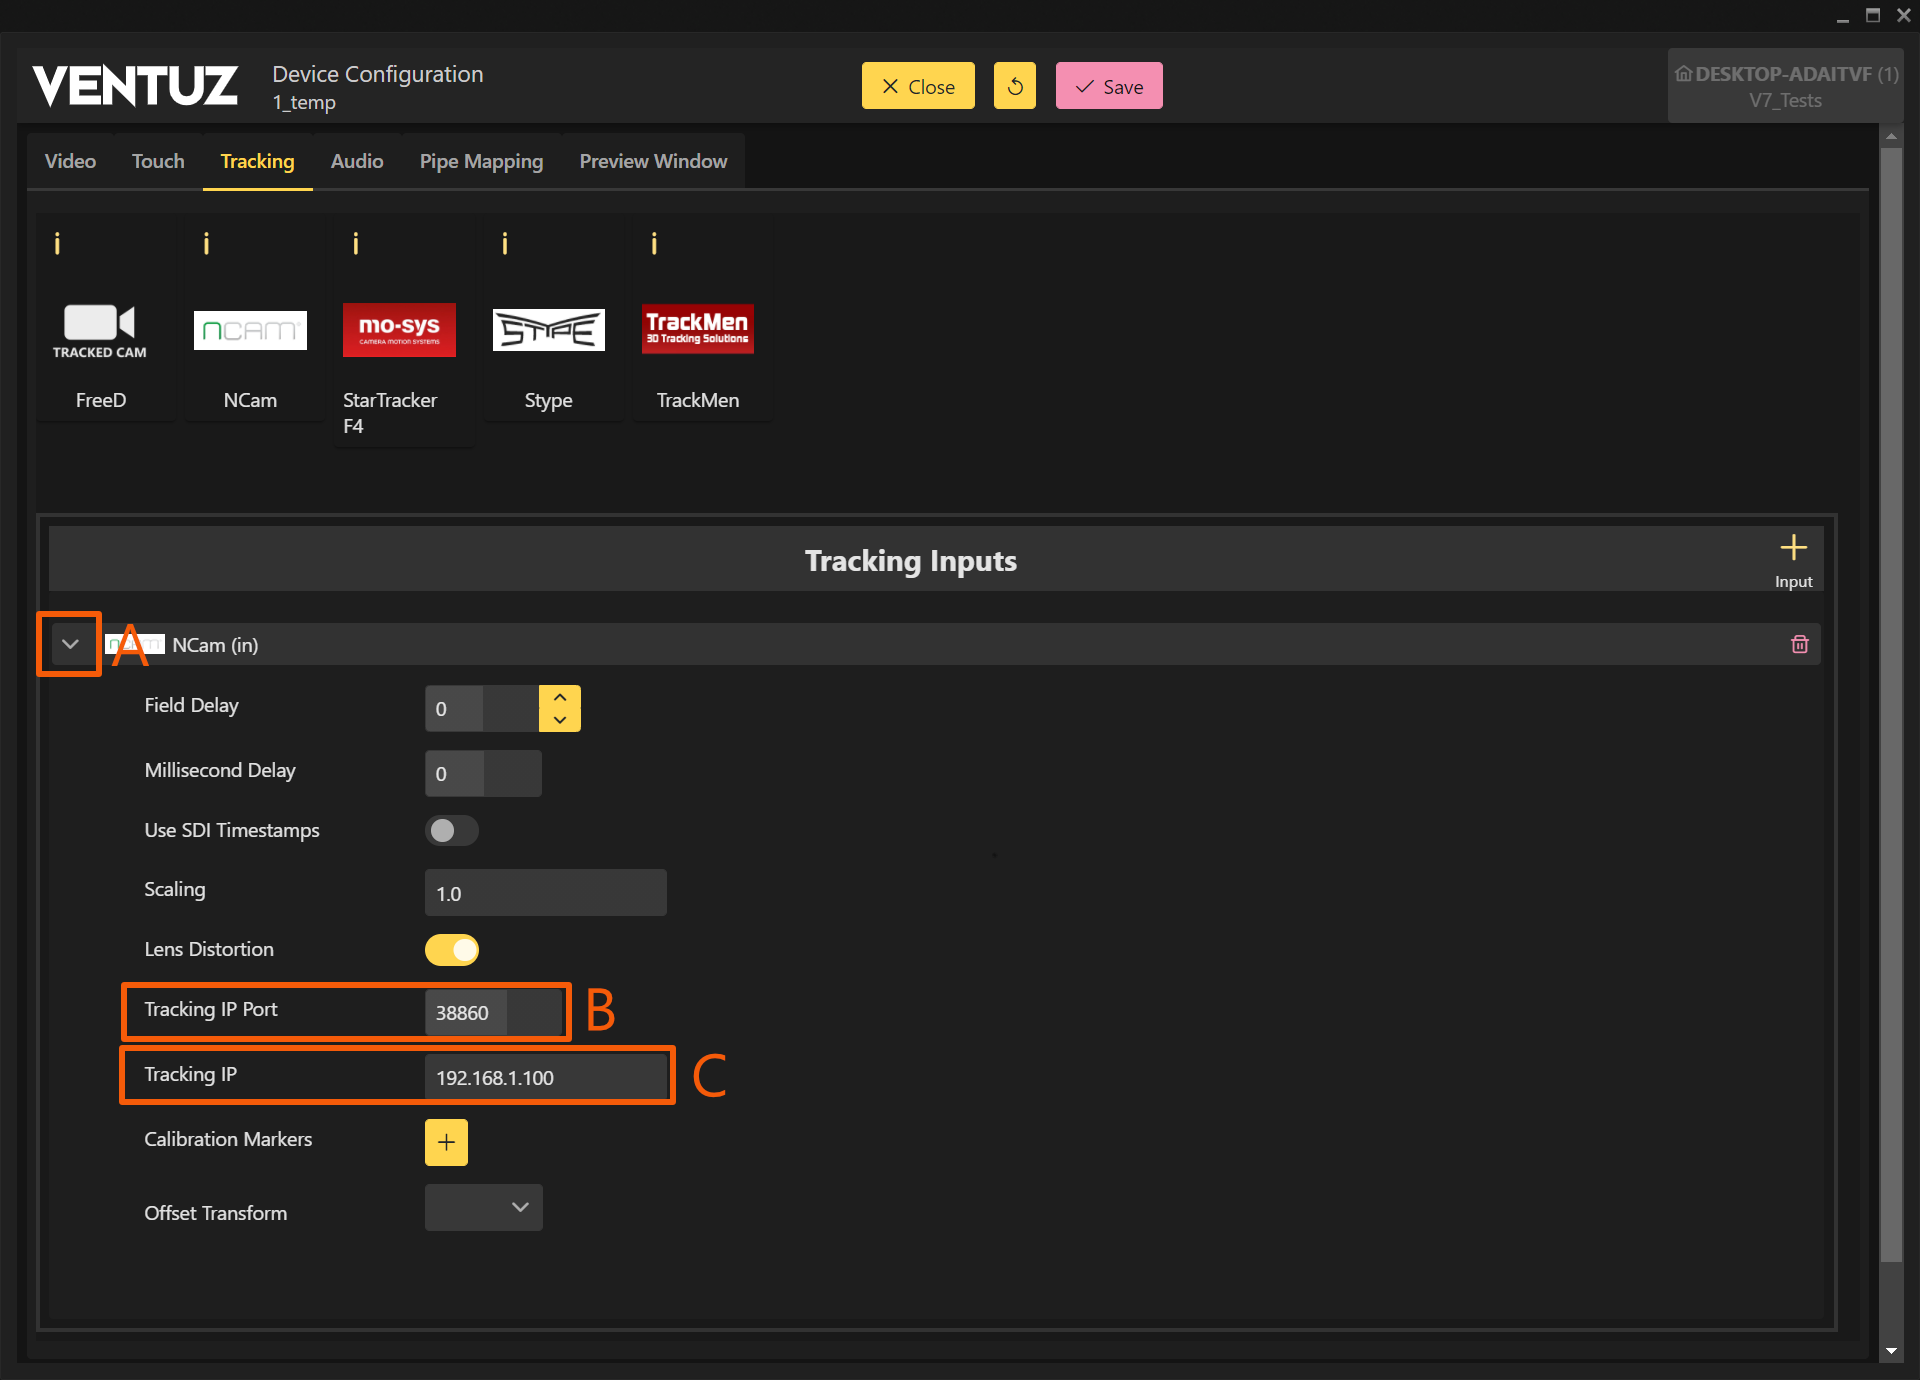The height and width of the screenshot is (1380, 1920).
Task: Choose the mo-sys StarTracker F4 icon
Action: 399,330
